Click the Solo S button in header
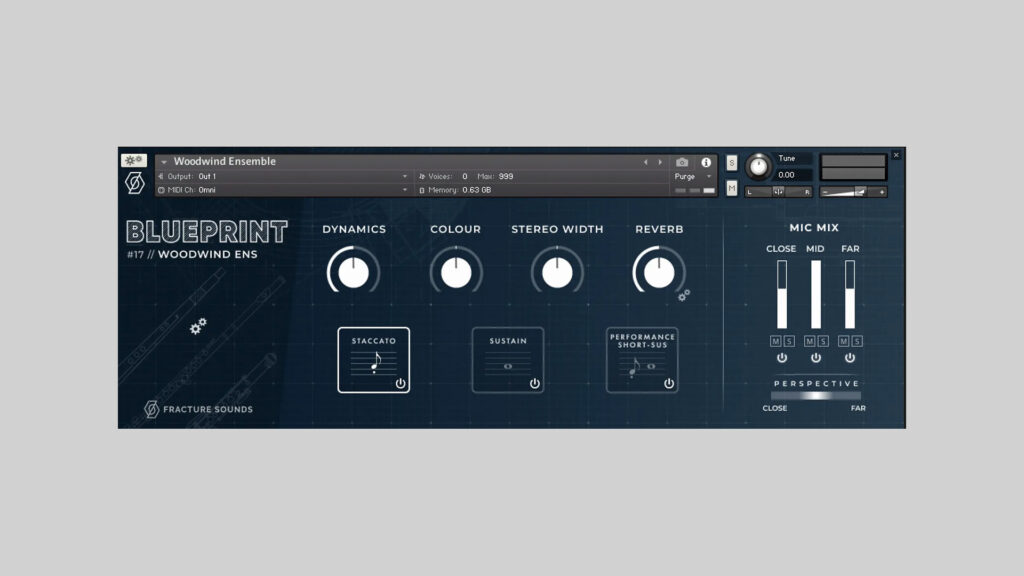The width and height of the screenshot is (1024, 576). pyautogui.click(x=731, y=163)
